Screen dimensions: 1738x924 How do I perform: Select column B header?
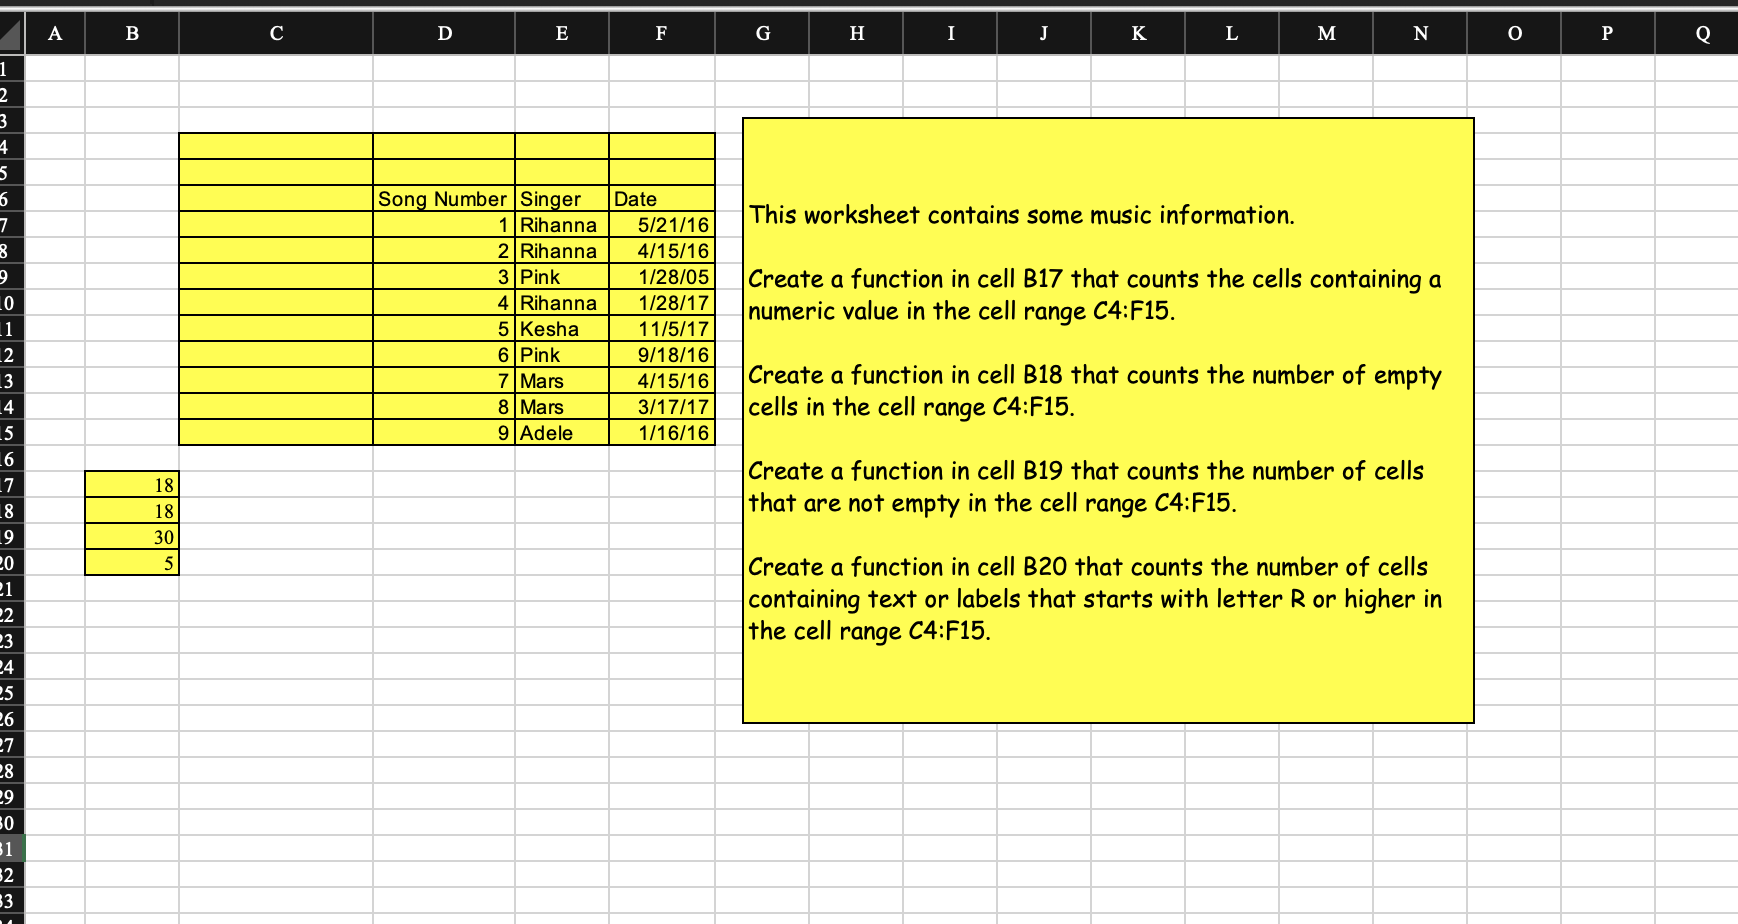[x=132, y=34]
